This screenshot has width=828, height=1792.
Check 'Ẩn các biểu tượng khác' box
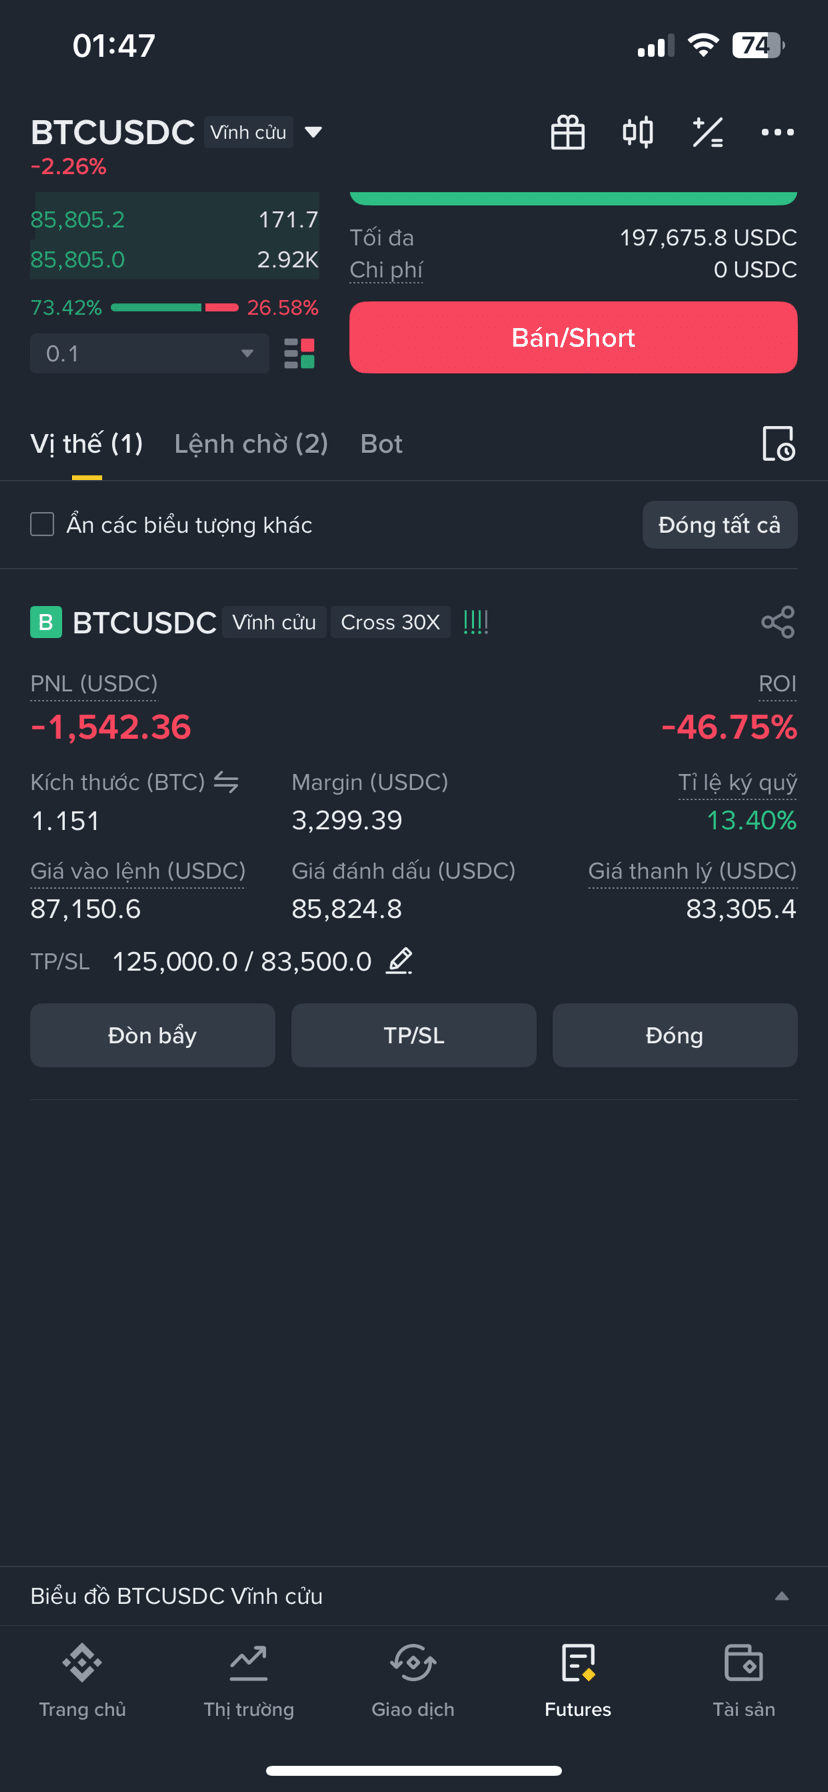pyautogui.click(x=42, y=524)
